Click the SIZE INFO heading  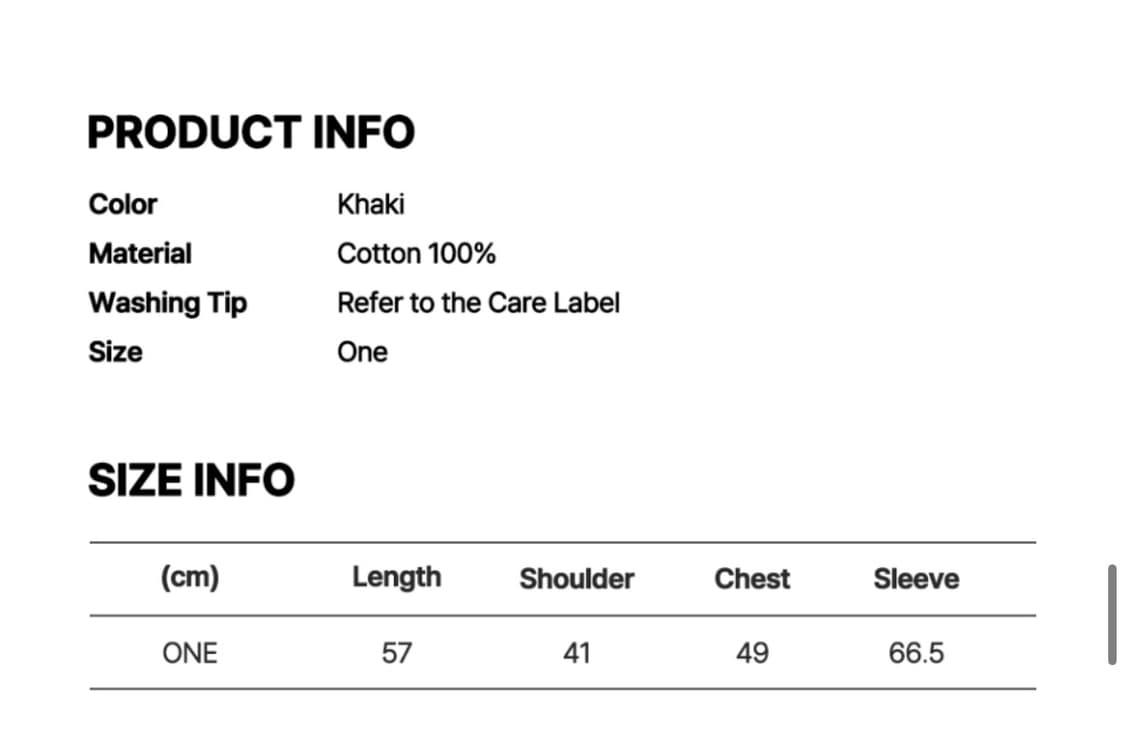pyautogui.click(x=191, y=480)
